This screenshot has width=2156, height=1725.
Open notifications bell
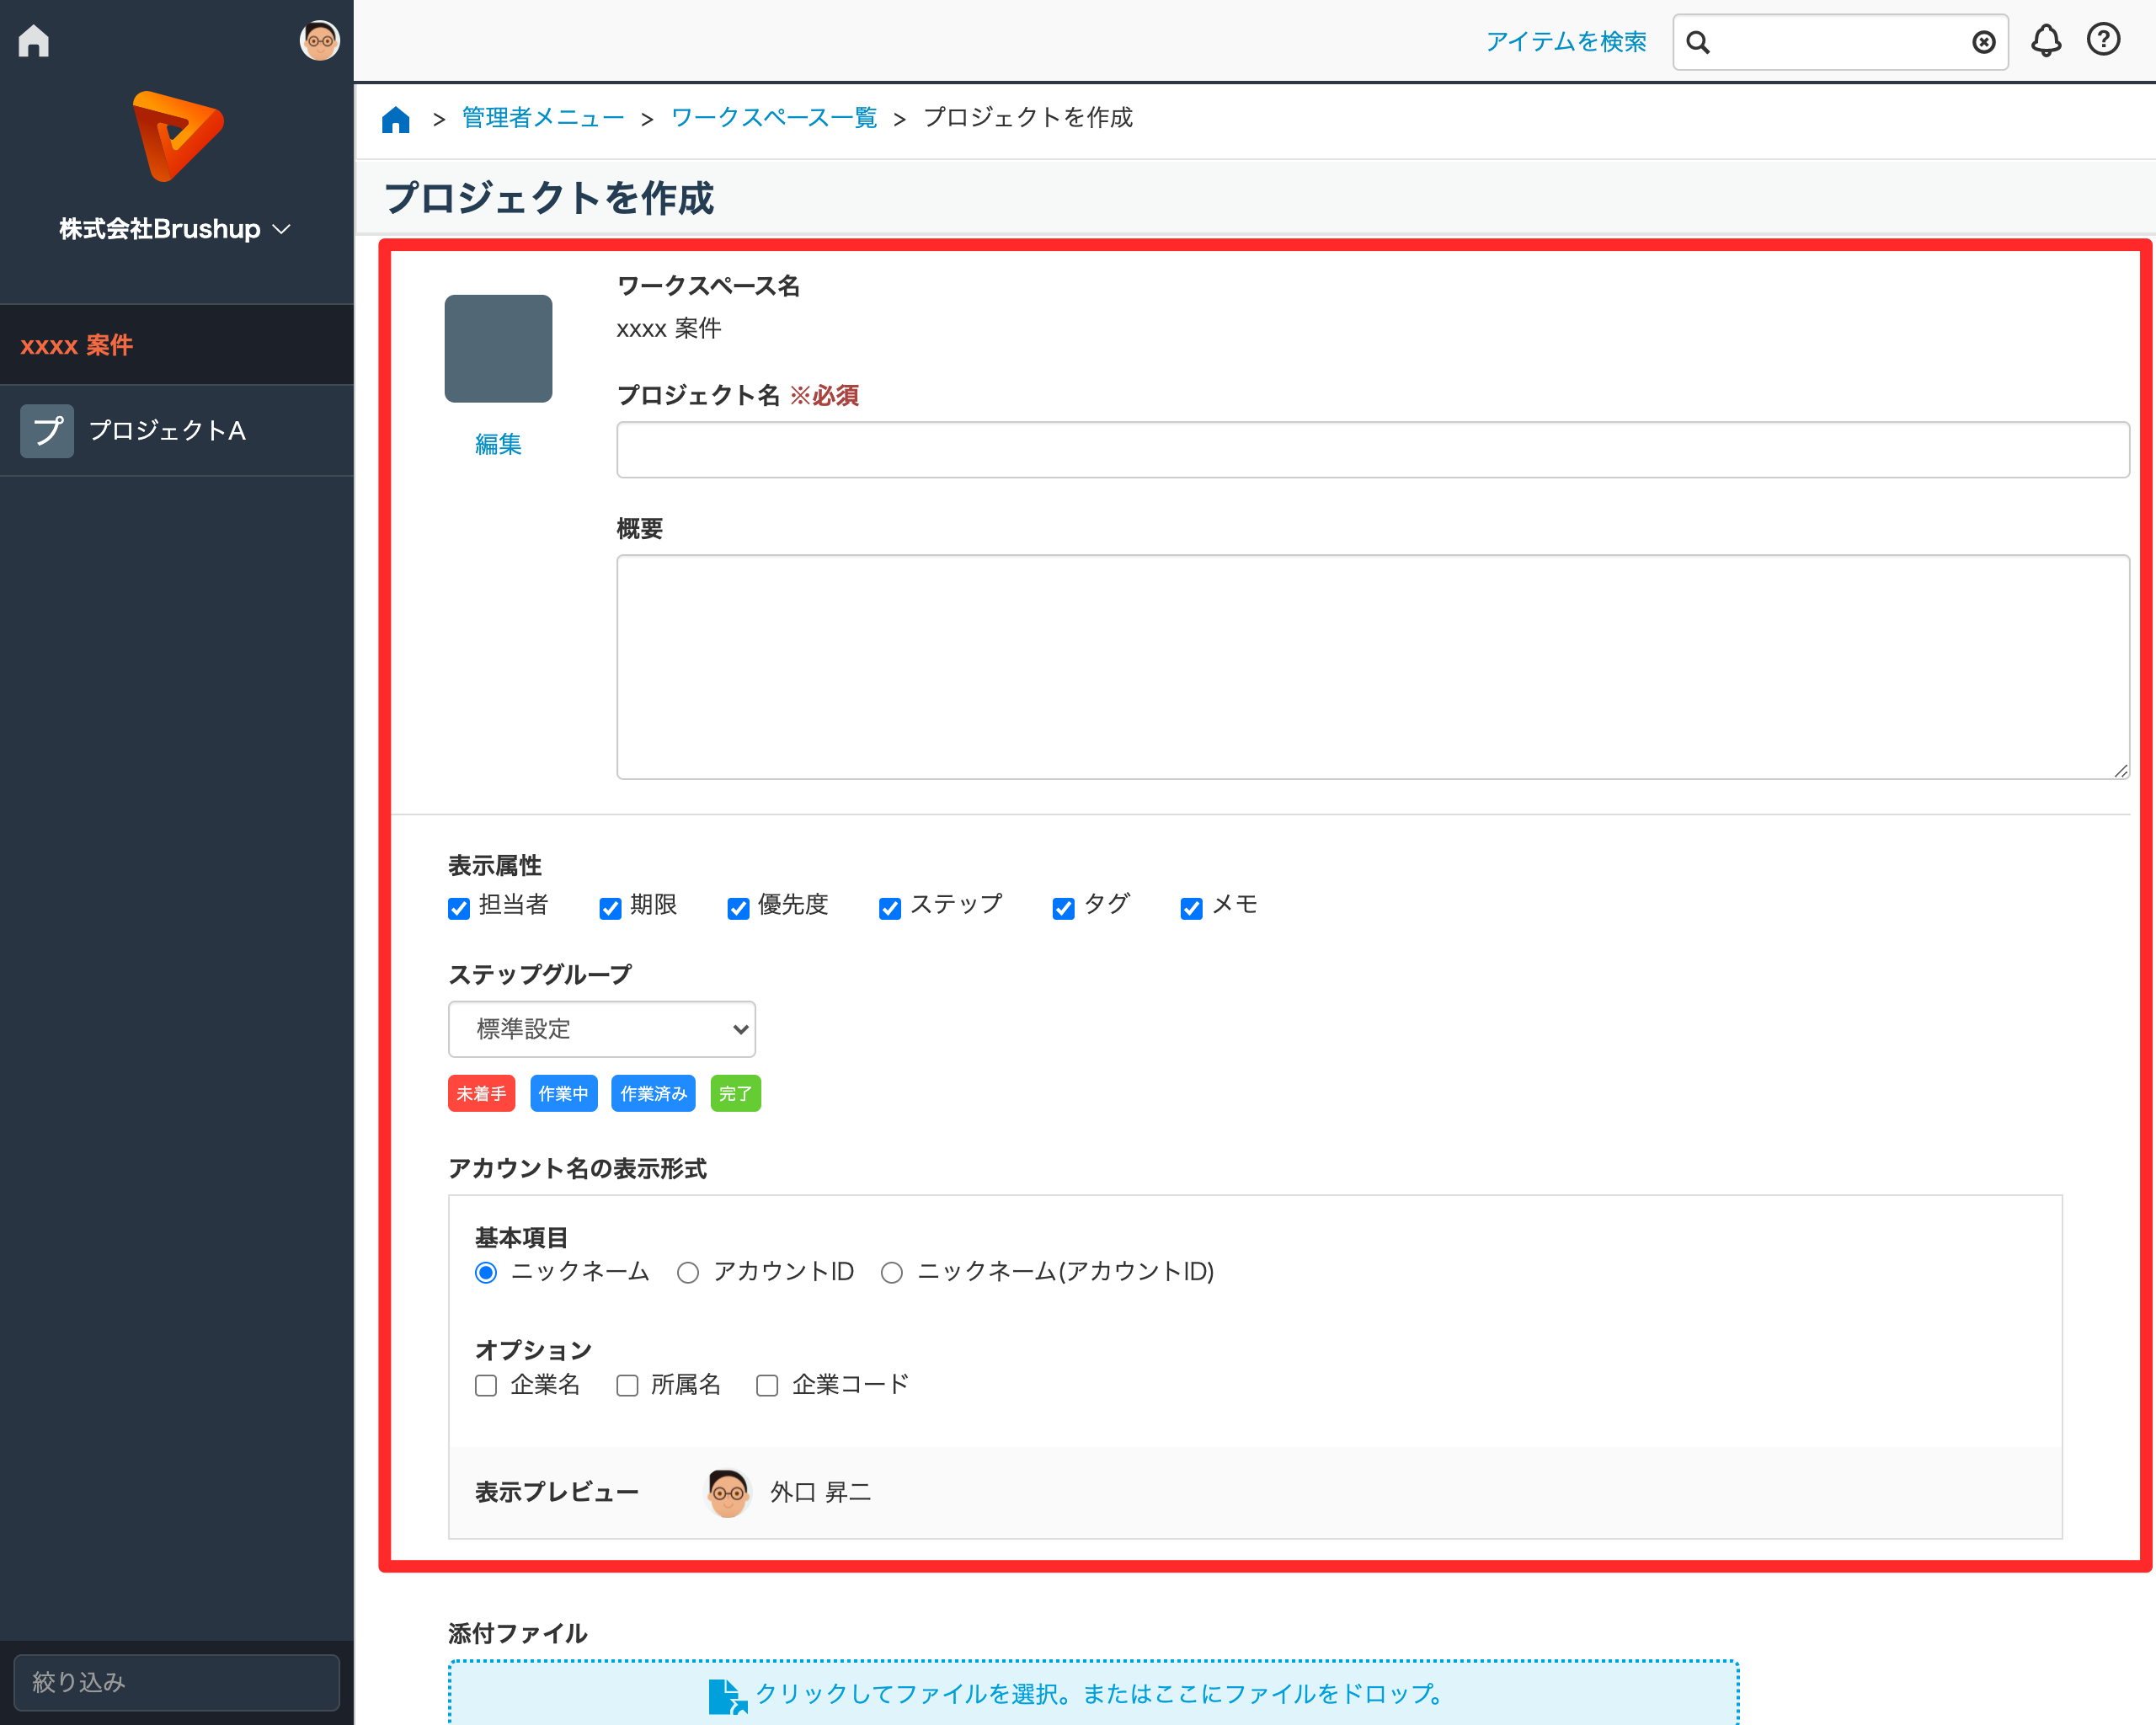click(2045, 41)
